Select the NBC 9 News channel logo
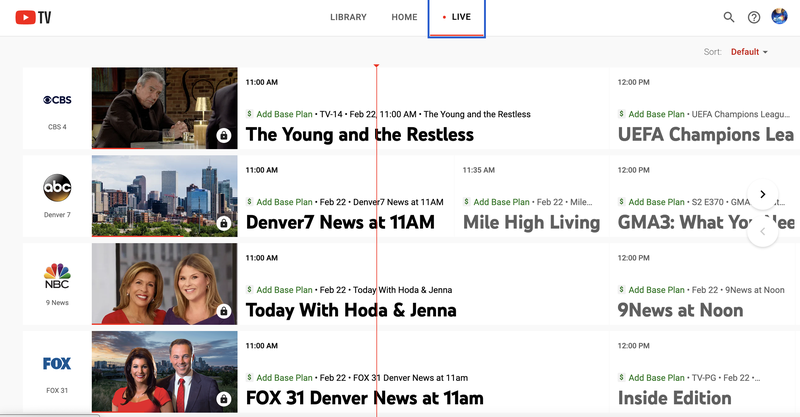Screen dimensions: 800x417 click(x=57, y=276)
